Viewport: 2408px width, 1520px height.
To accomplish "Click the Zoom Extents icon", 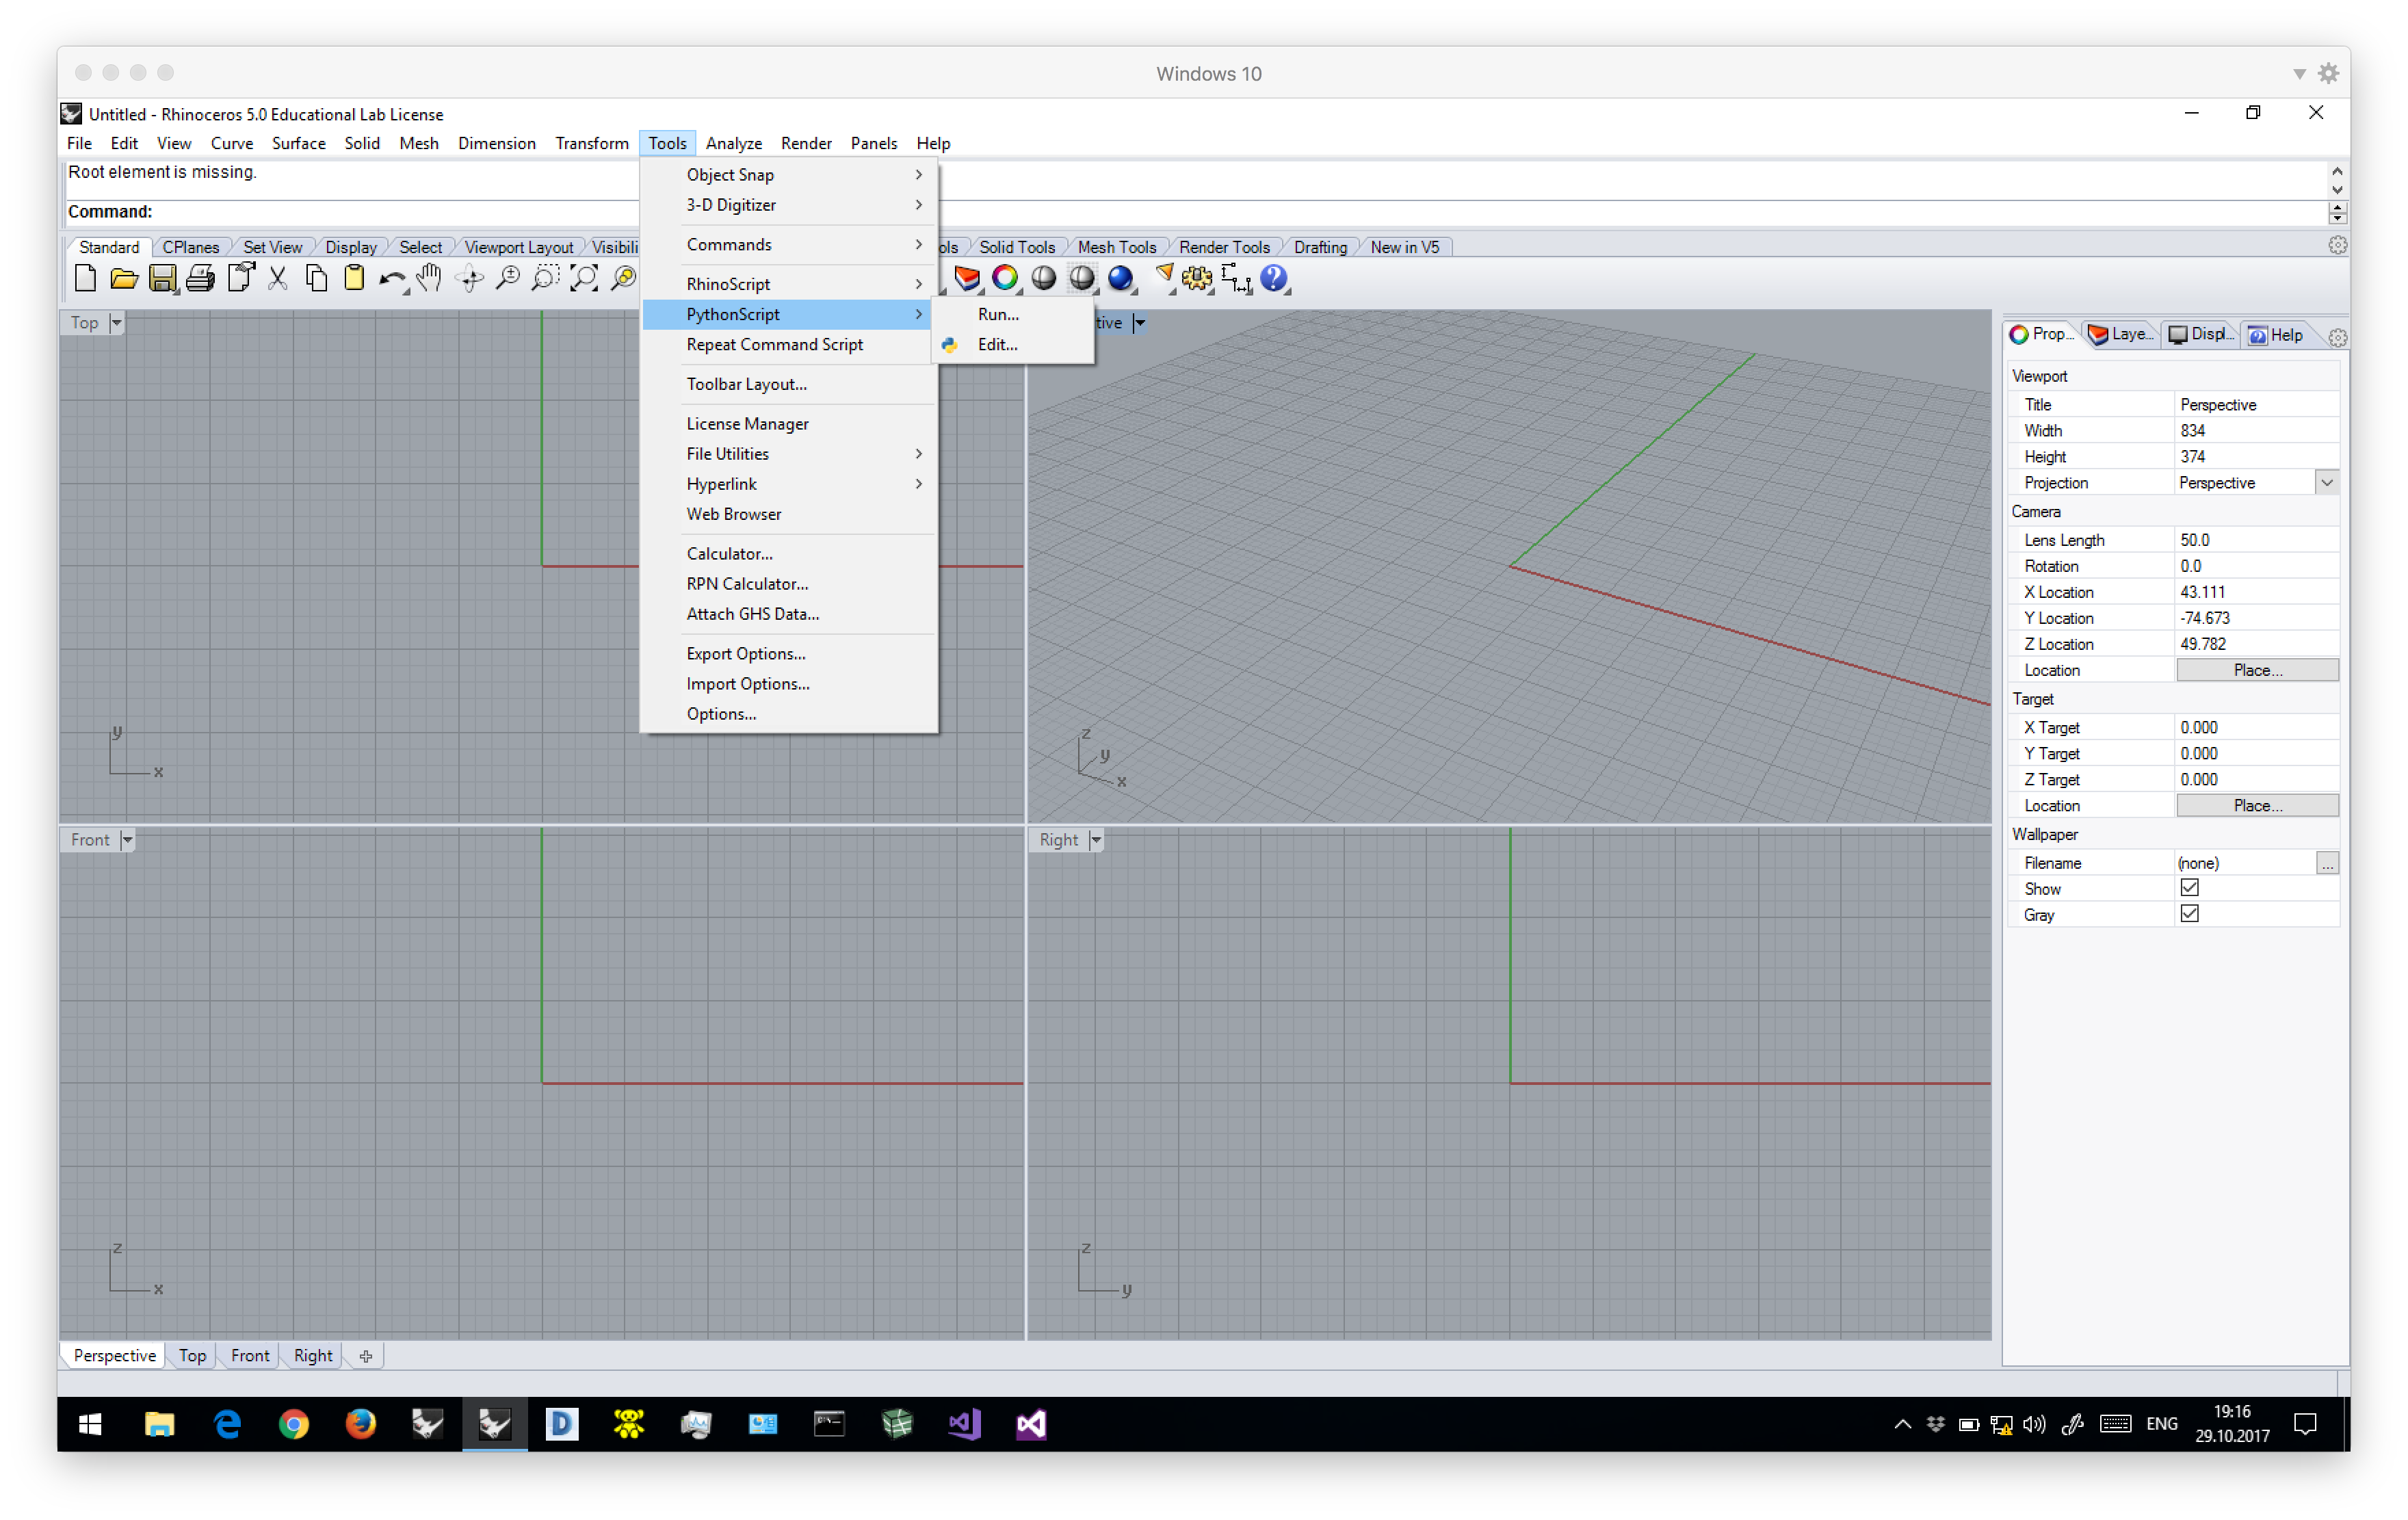I will click(584, 279).
